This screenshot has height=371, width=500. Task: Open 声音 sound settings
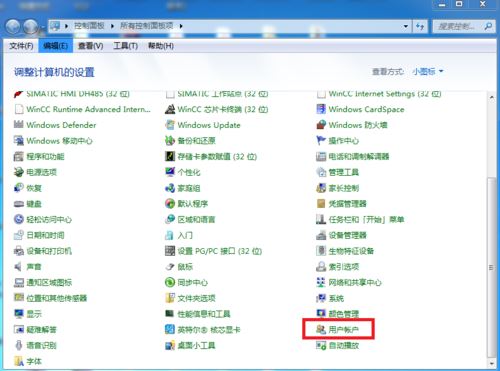[28, 267]
